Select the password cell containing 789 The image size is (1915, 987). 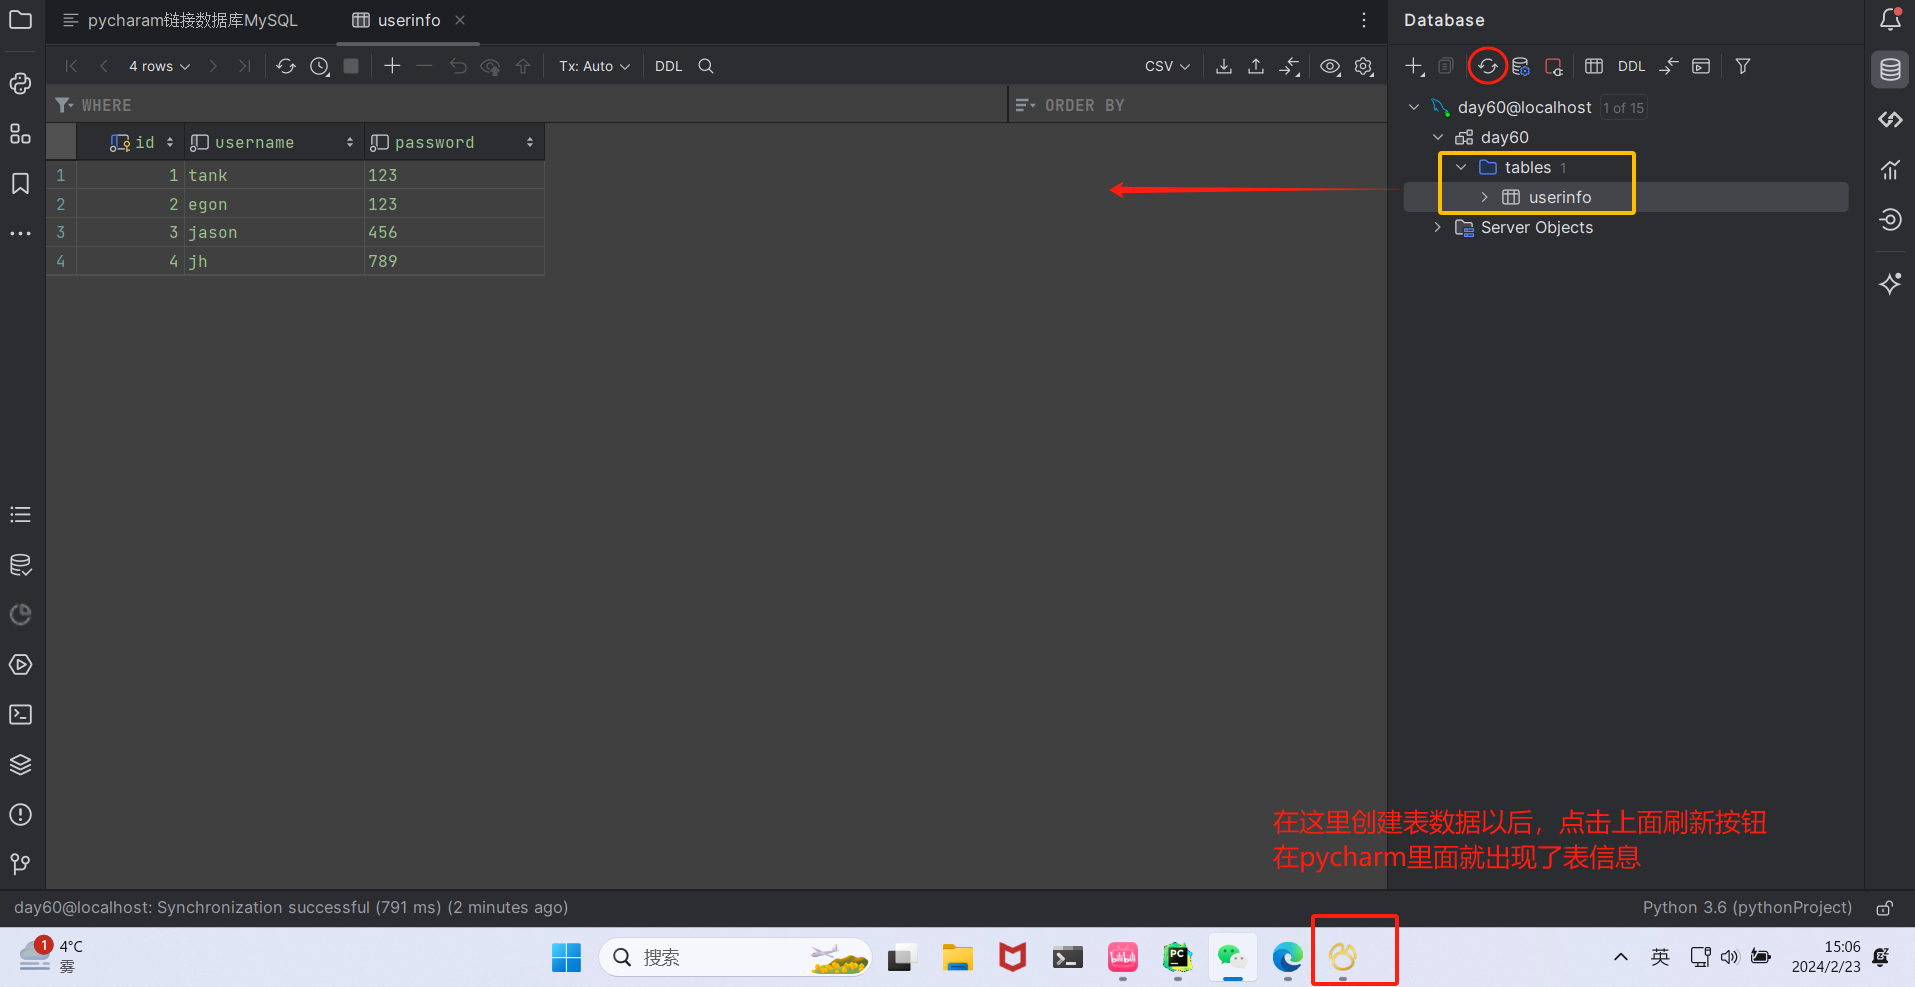click(x=454, y=261)
